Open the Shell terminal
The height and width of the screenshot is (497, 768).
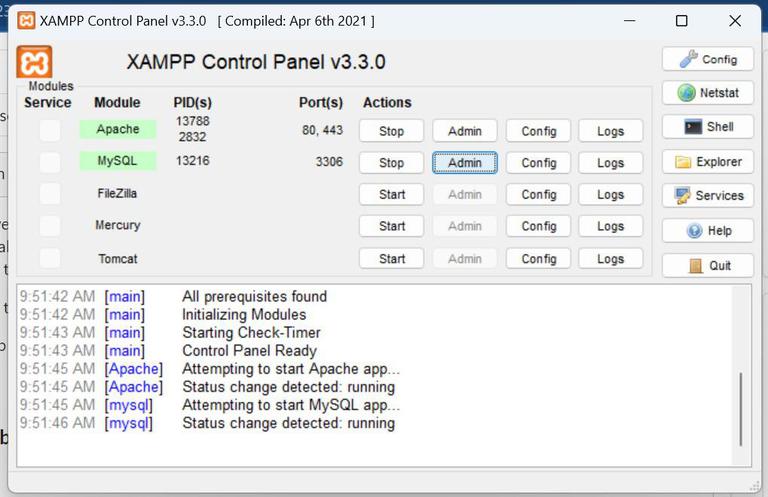click(708, 127)
